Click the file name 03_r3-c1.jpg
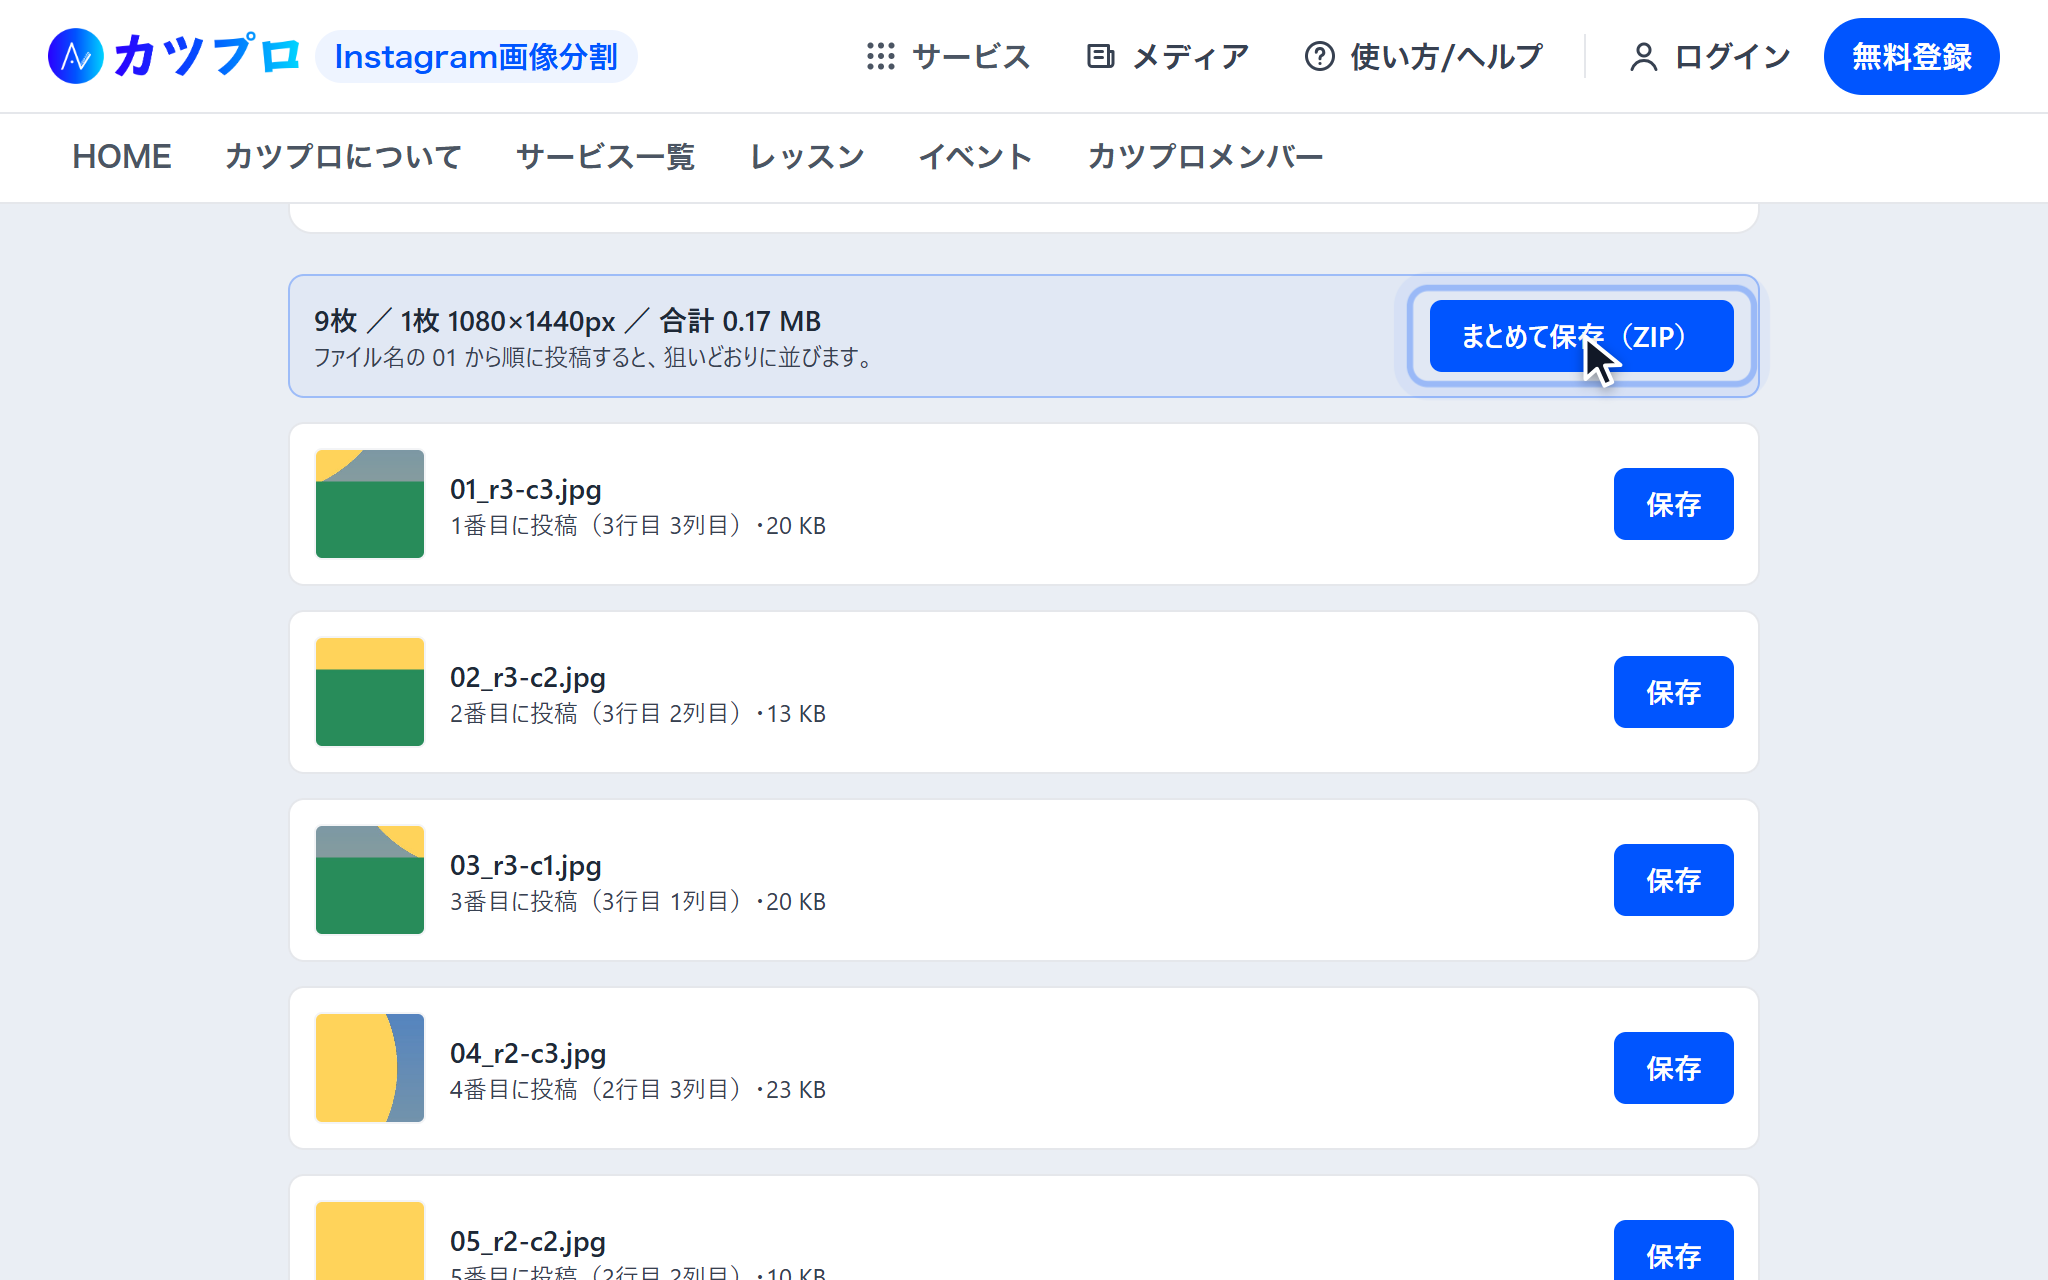The width and height of the screenshot is (2048, 1280). click(x=526, y=866)
